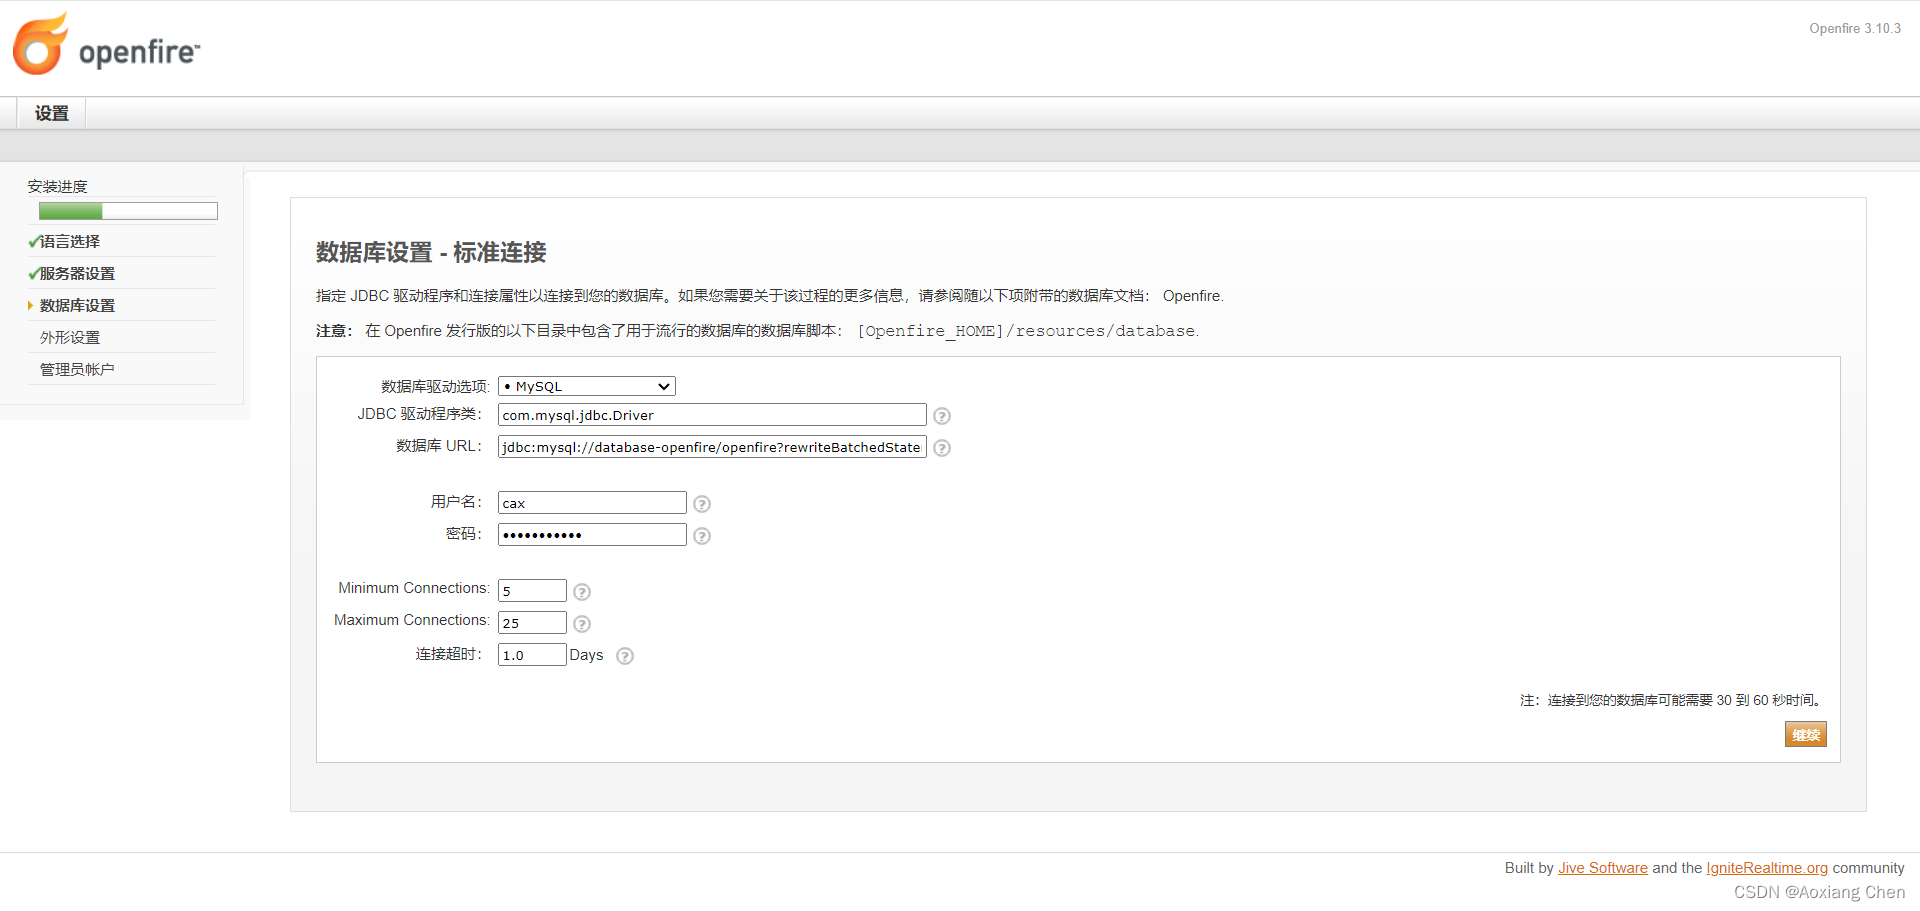Select 服务器设置 step in sidebar
Viewport: 1920px width, 911px height.
pyautogui.click(x=77, y=274)
